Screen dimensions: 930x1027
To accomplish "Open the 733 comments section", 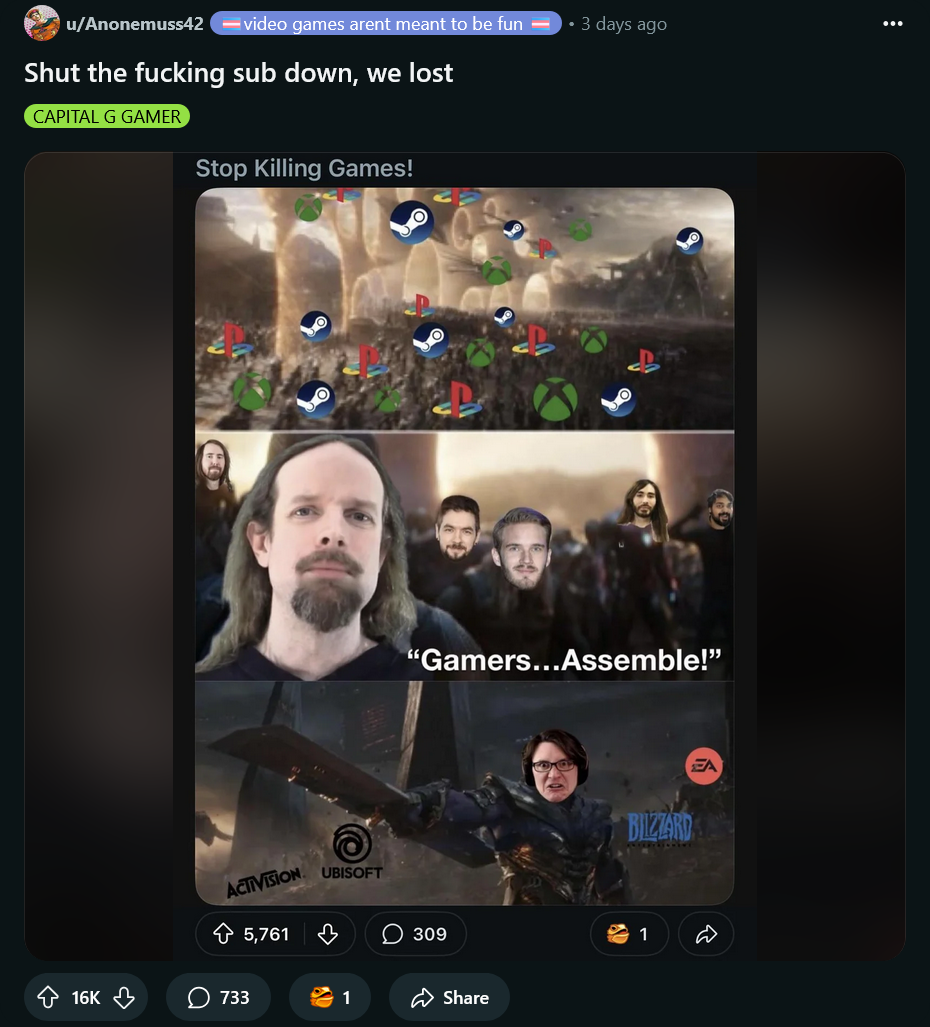I will pyautogui.click(x=218, y=998).
